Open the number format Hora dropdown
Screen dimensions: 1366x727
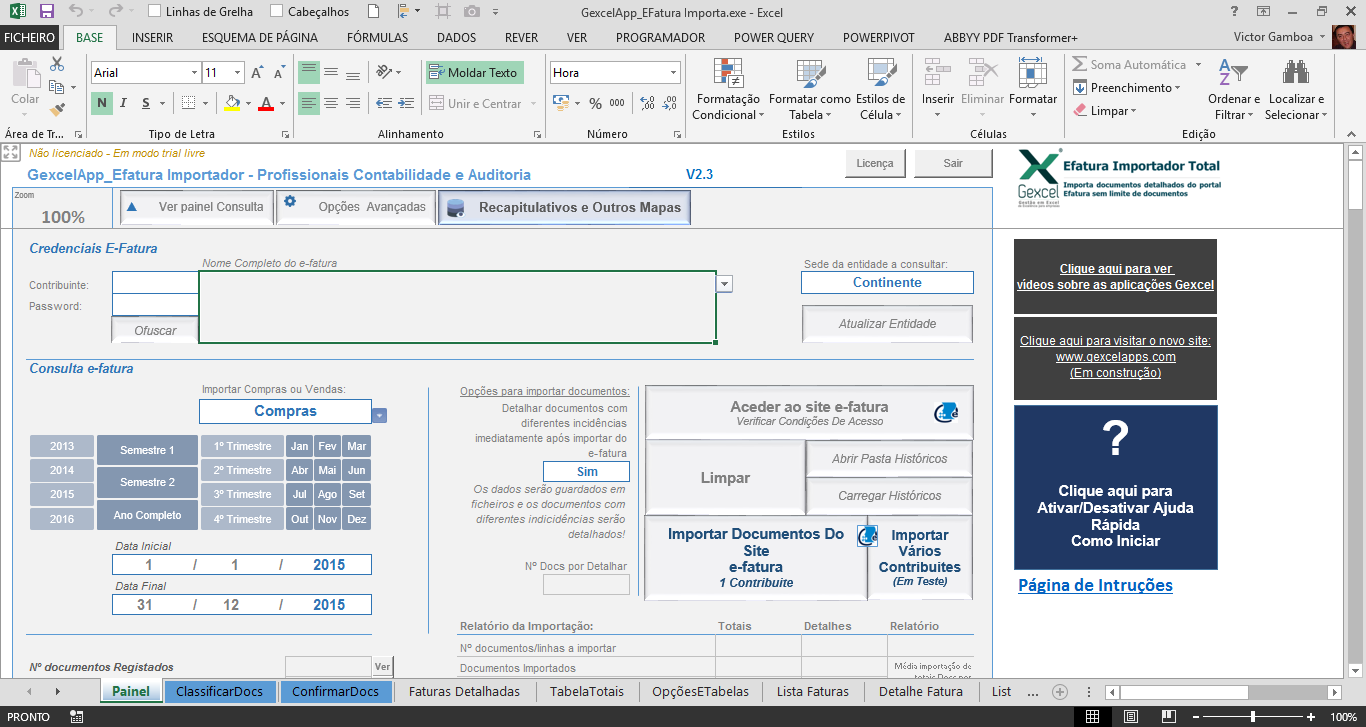673,73
